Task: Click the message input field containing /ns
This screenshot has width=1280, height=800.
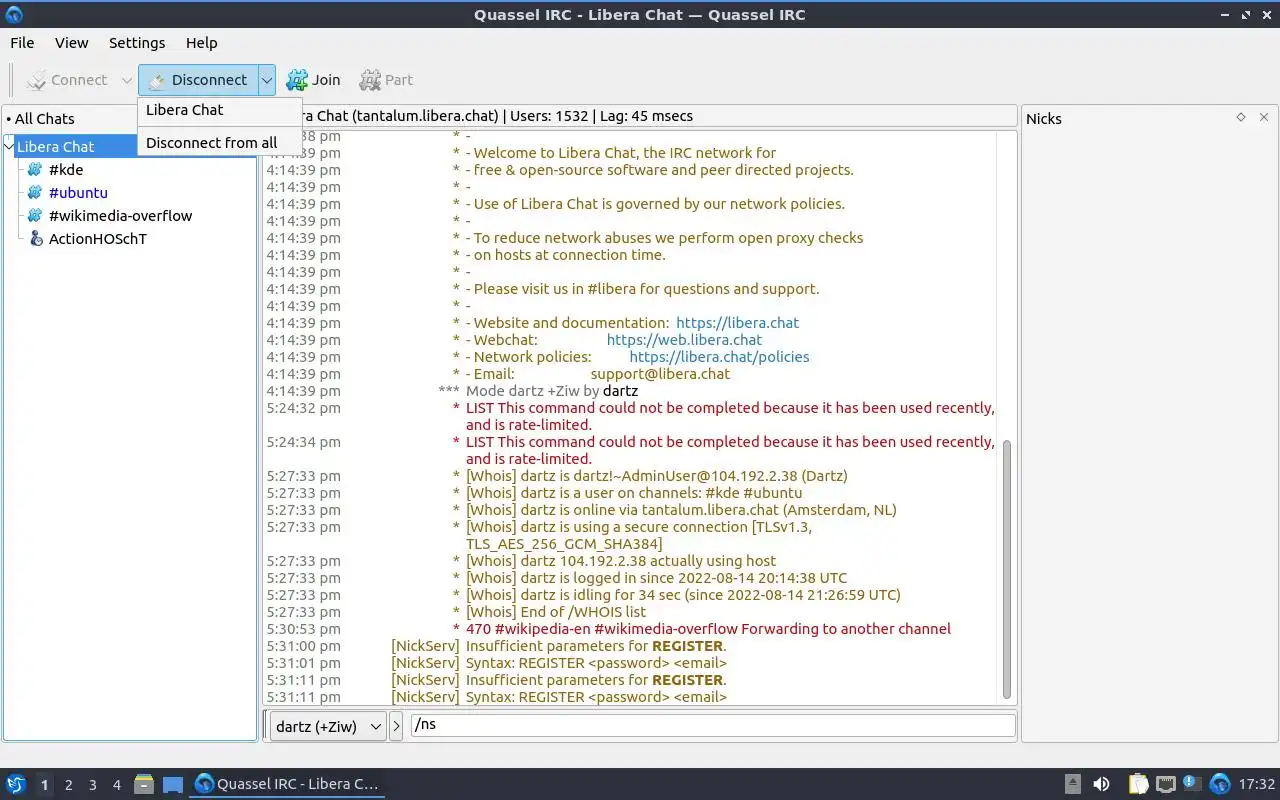Action: tap(713, 725)
